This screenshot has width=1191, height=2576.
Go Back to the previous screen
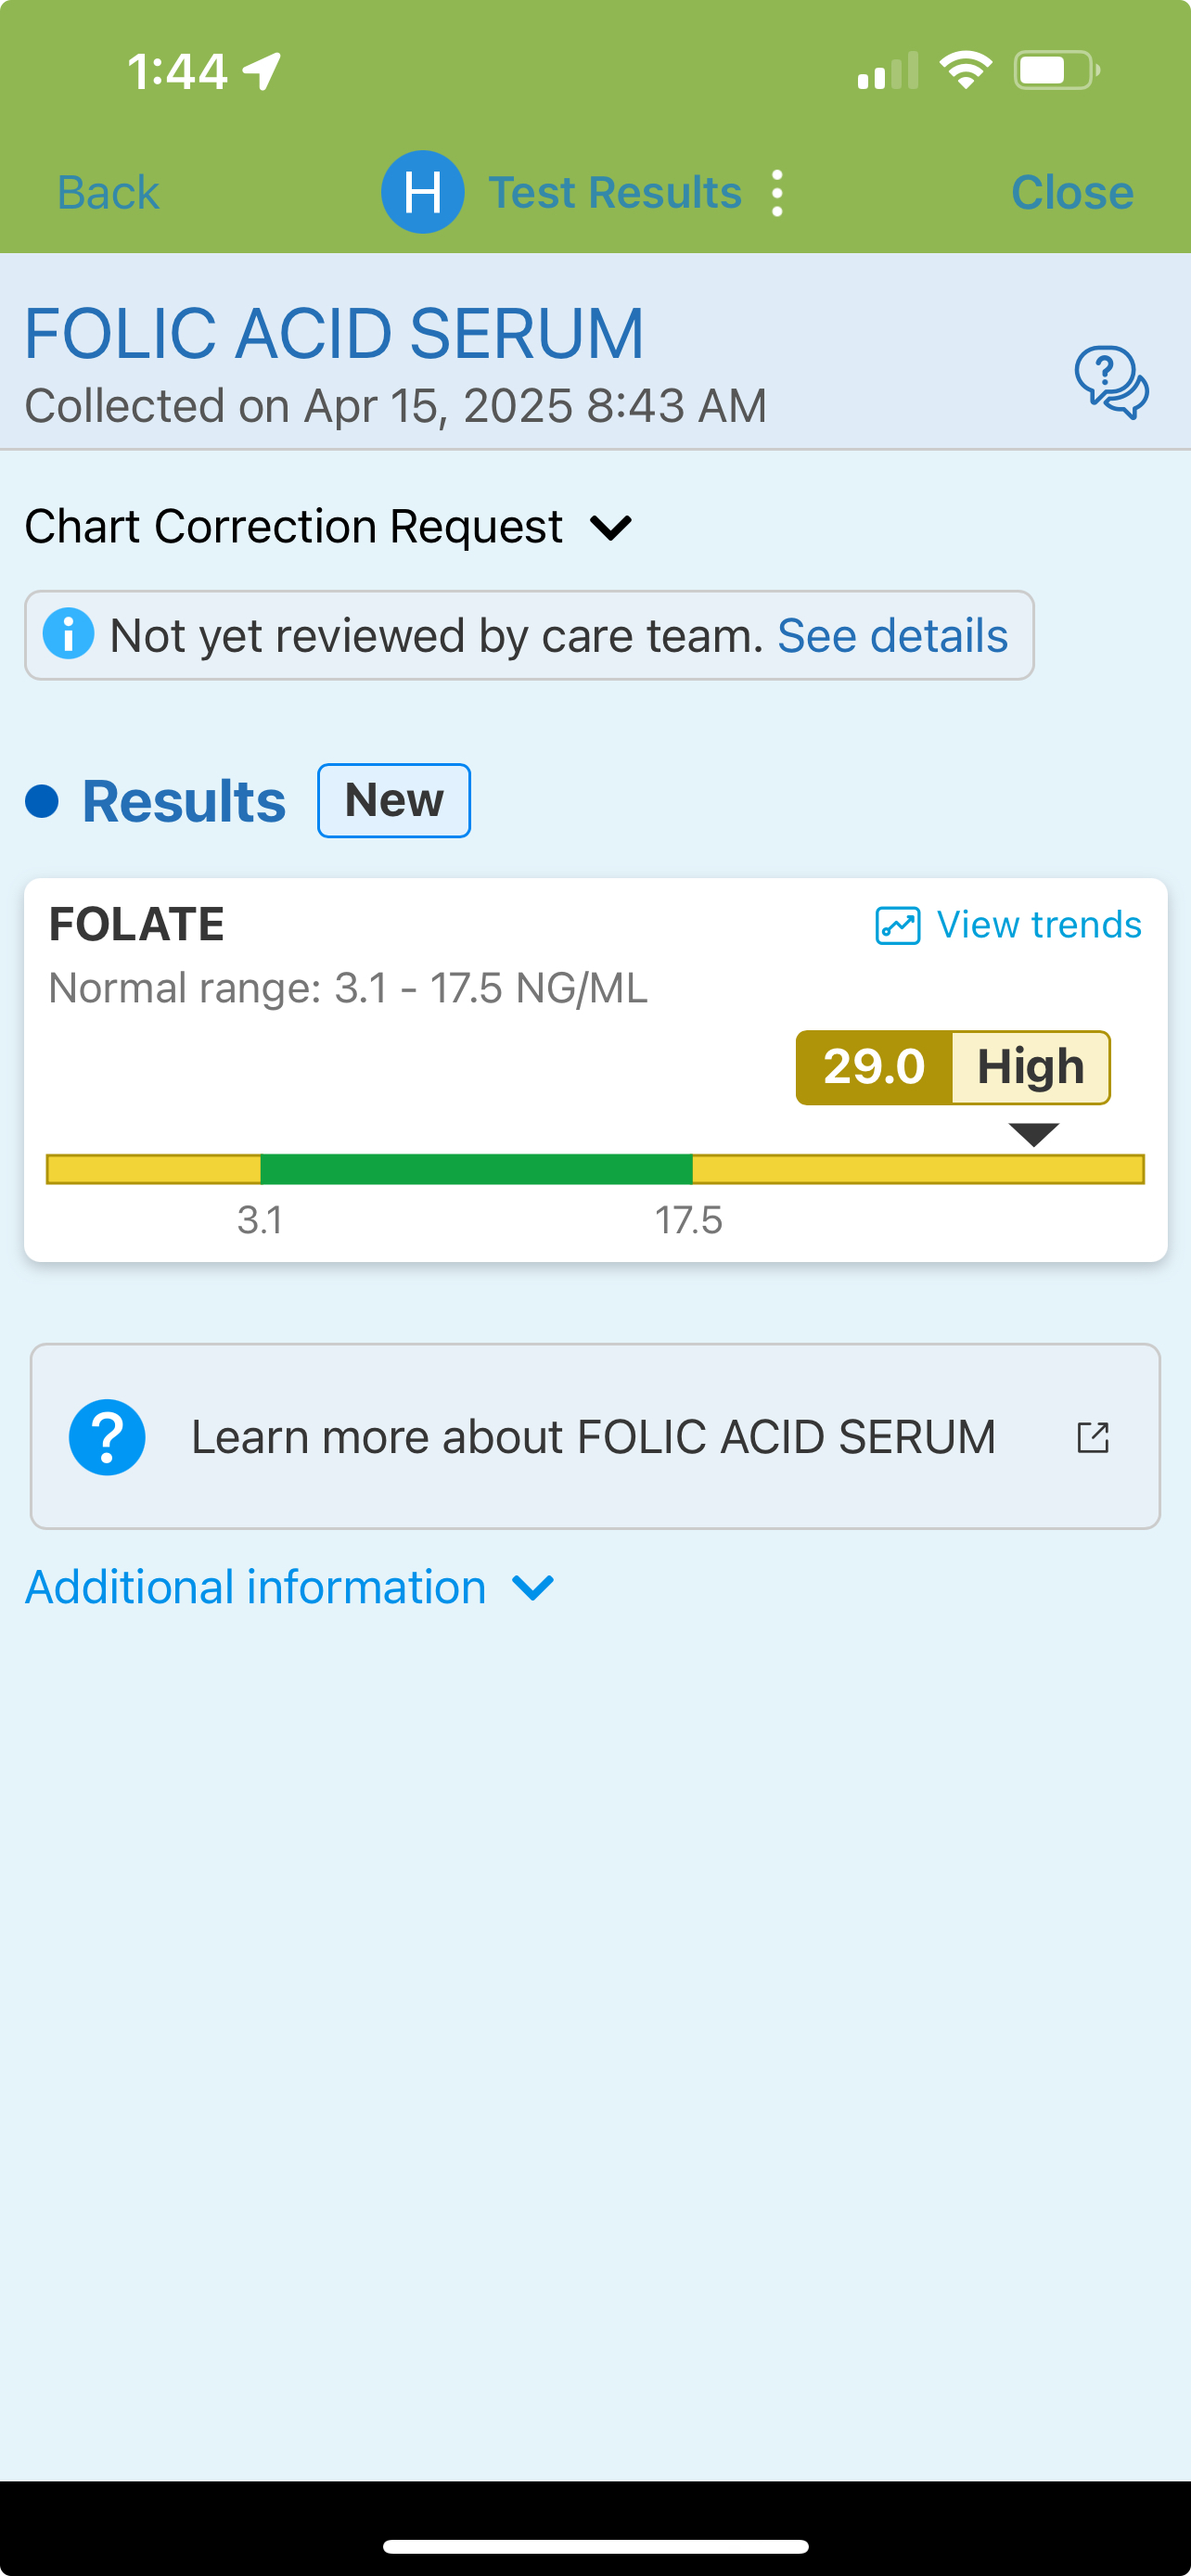[x=108, y=193]
